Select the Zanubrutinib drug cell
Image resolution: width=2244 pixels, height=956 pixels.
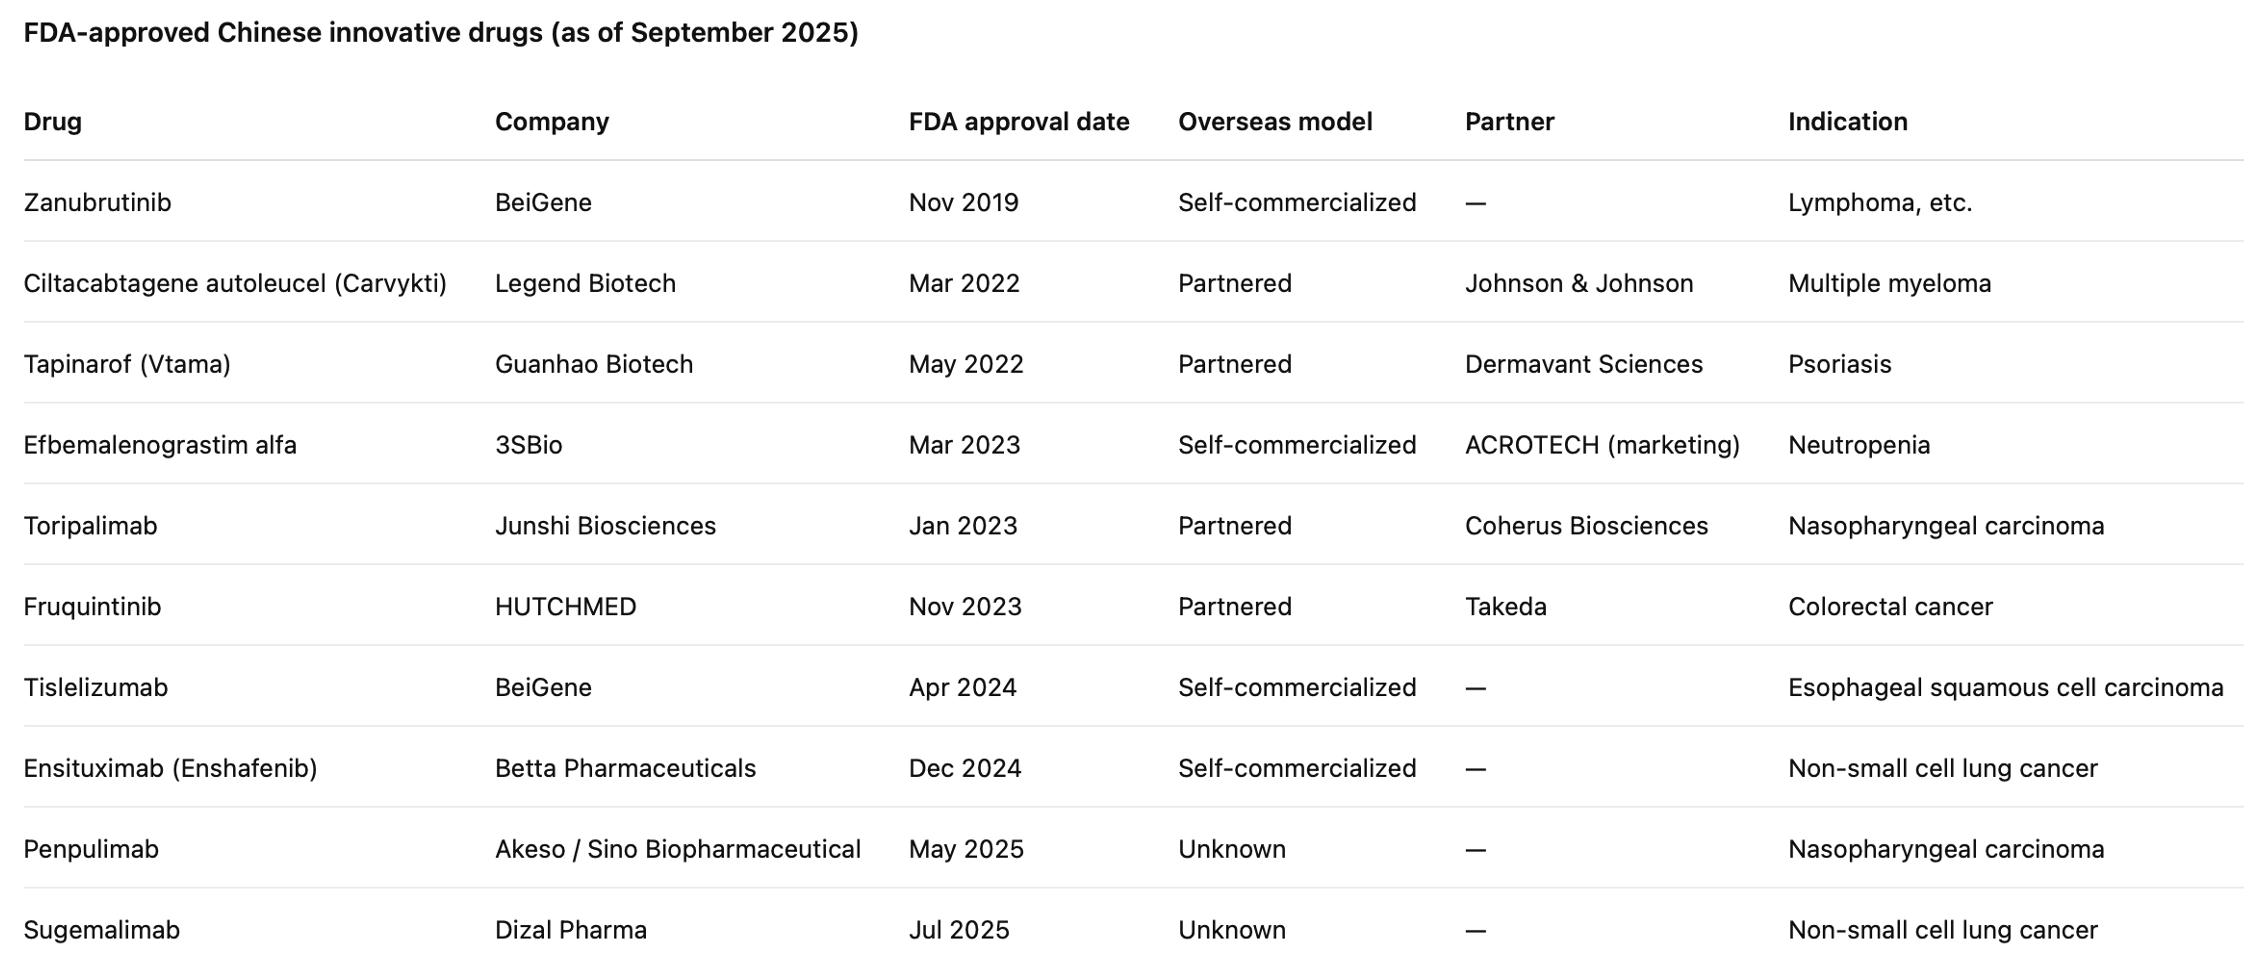(x=97, y=203)
